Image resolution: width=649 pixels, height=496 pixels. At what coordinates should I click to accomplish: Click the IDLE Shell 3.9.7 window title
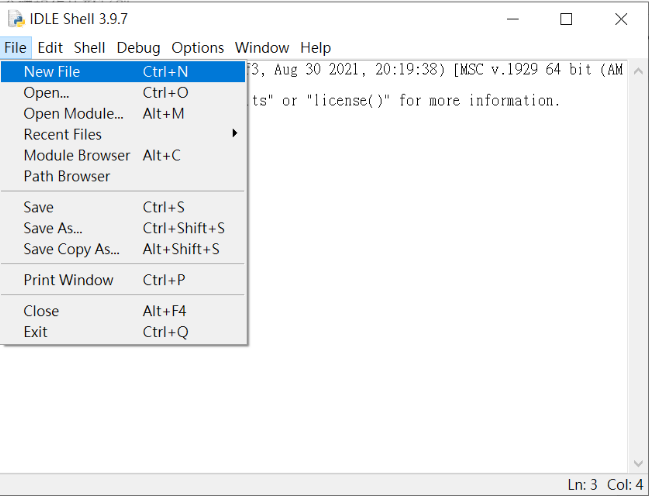click(x=79, y=19)
